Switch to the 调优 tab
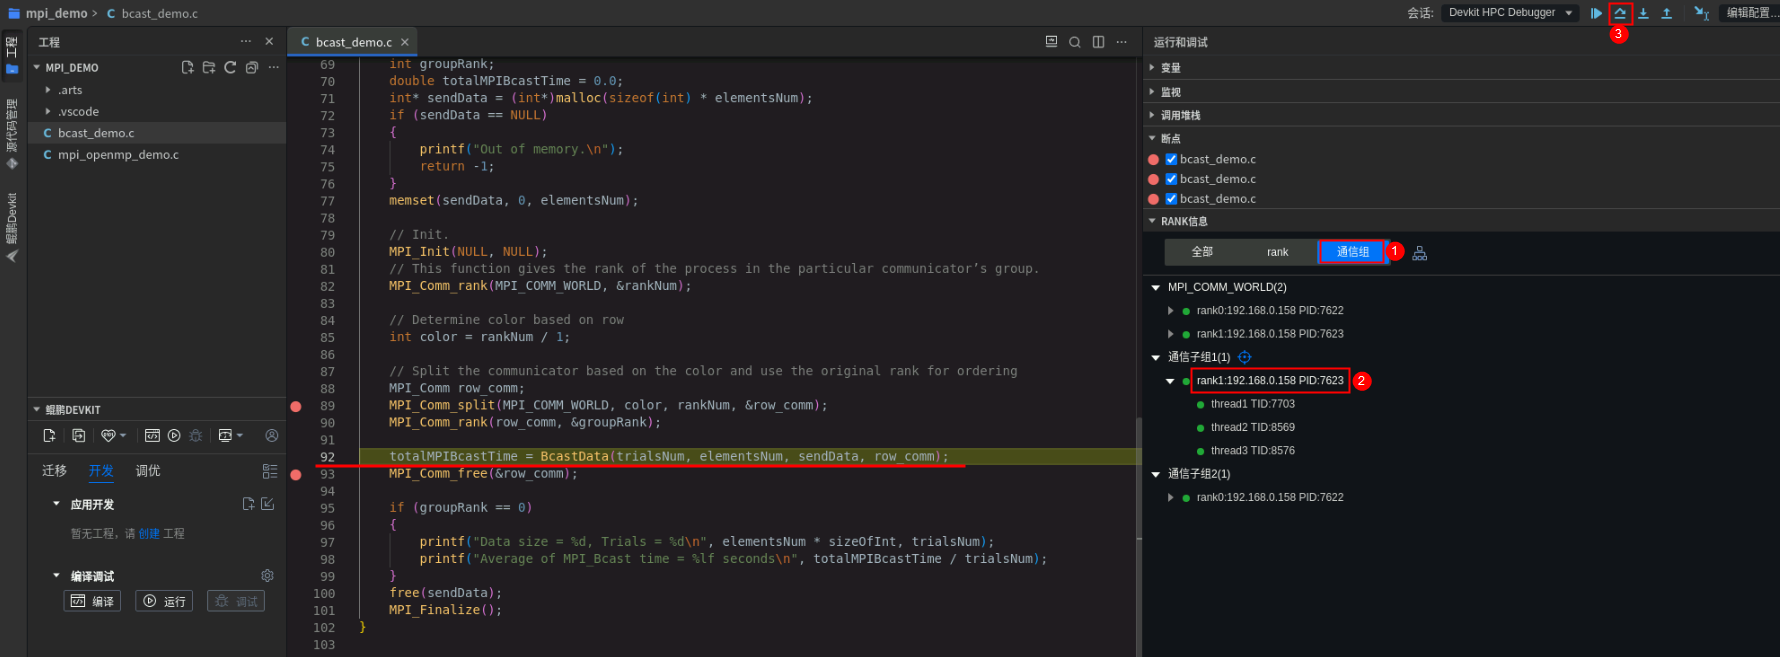 [x=148, y=471]
